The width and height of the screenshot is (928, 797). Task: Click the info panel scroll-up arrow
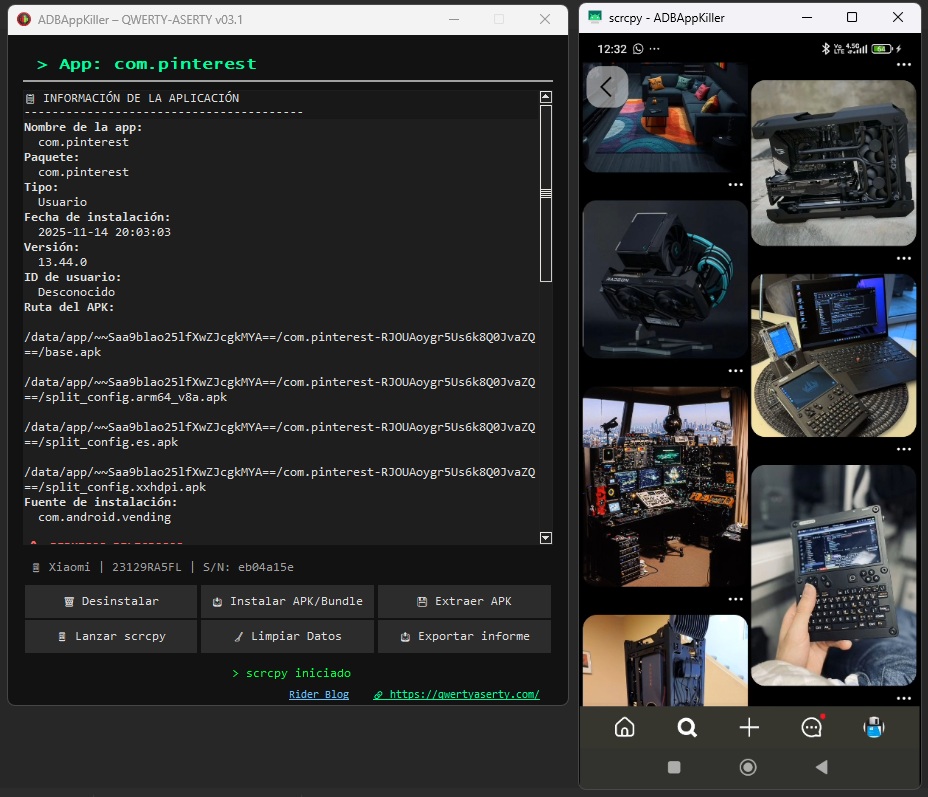[546, 97]
